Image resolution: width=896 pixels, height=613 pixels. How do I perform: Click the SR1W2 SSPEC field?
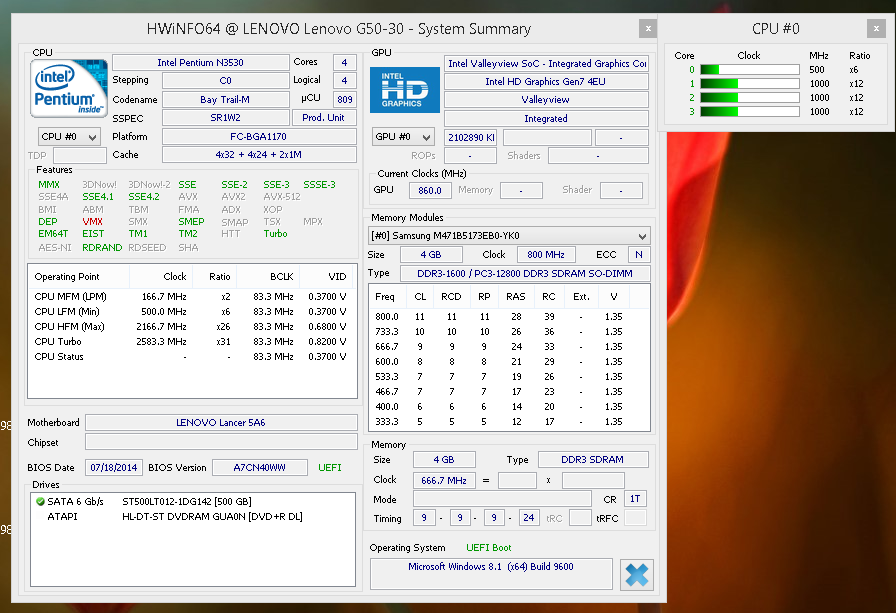pyautogui.click(x=226, y=118)
